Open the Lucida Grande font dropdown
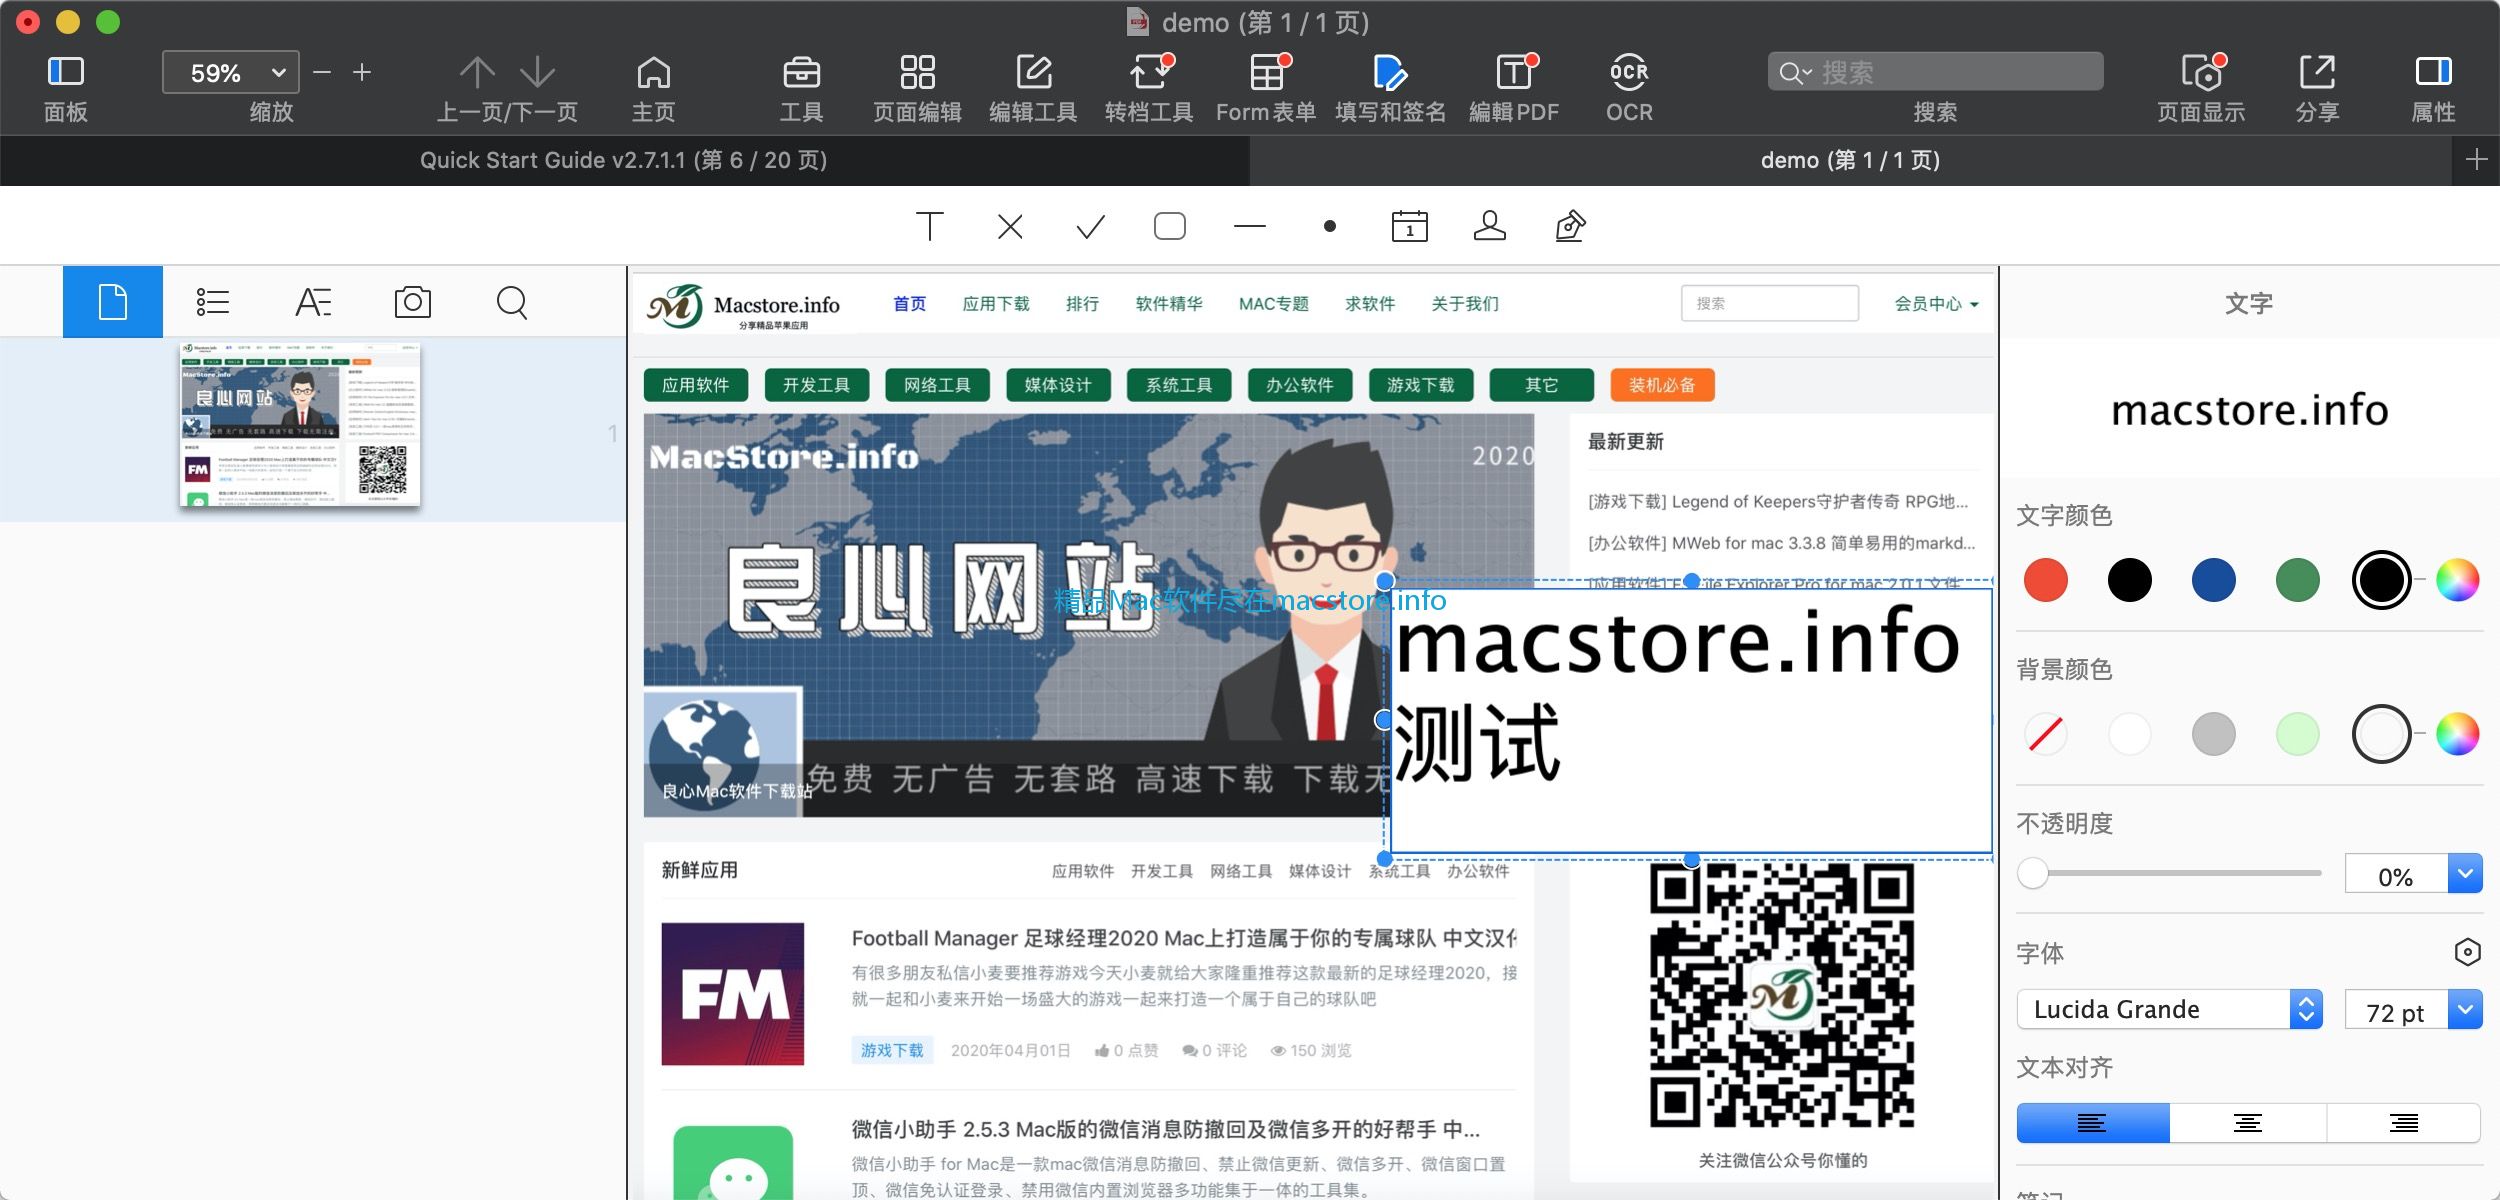 click(x=2169, y=1009)
